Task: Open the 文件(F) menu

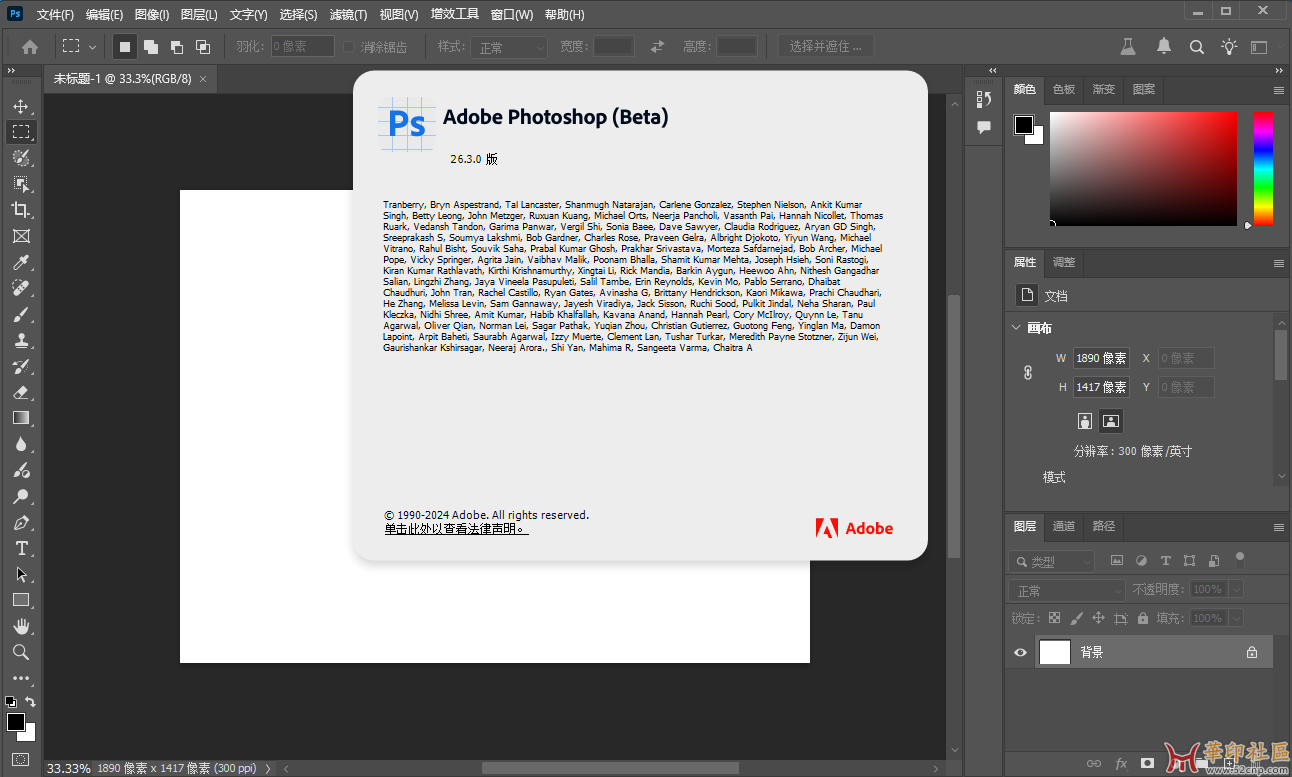Action: (x=55, y=15)
